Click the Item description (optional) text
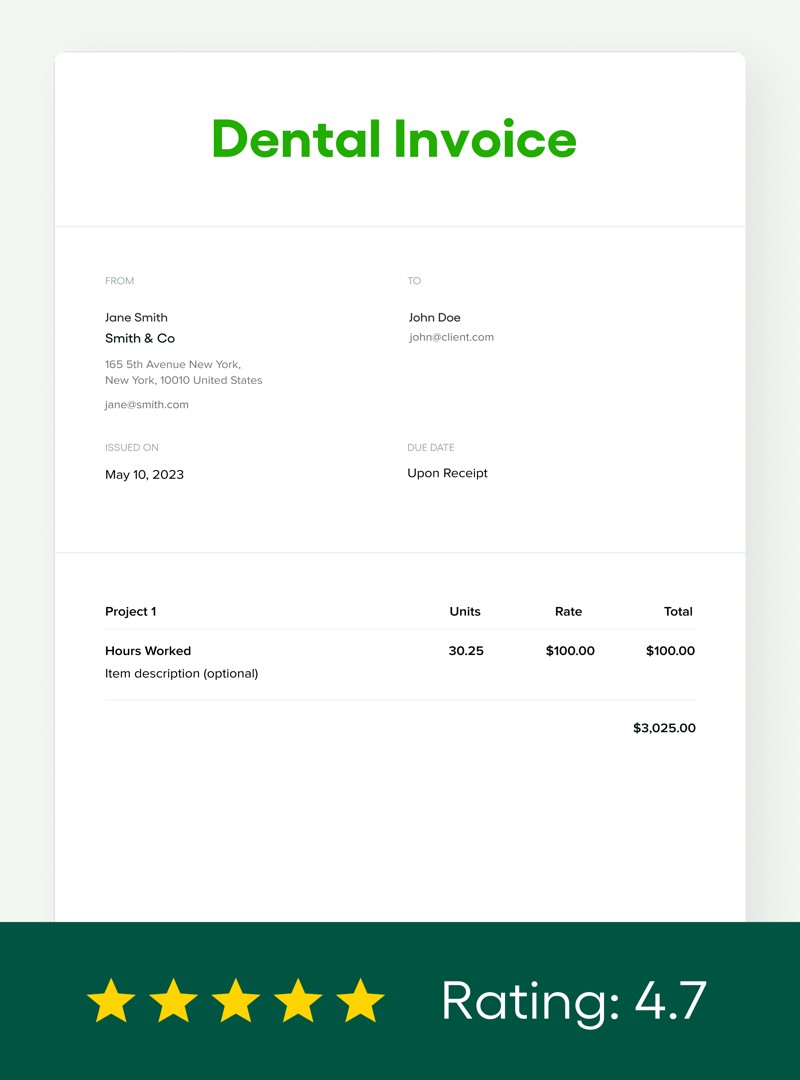The width and height of the screenshot is (800, 1080). [182, 674]
